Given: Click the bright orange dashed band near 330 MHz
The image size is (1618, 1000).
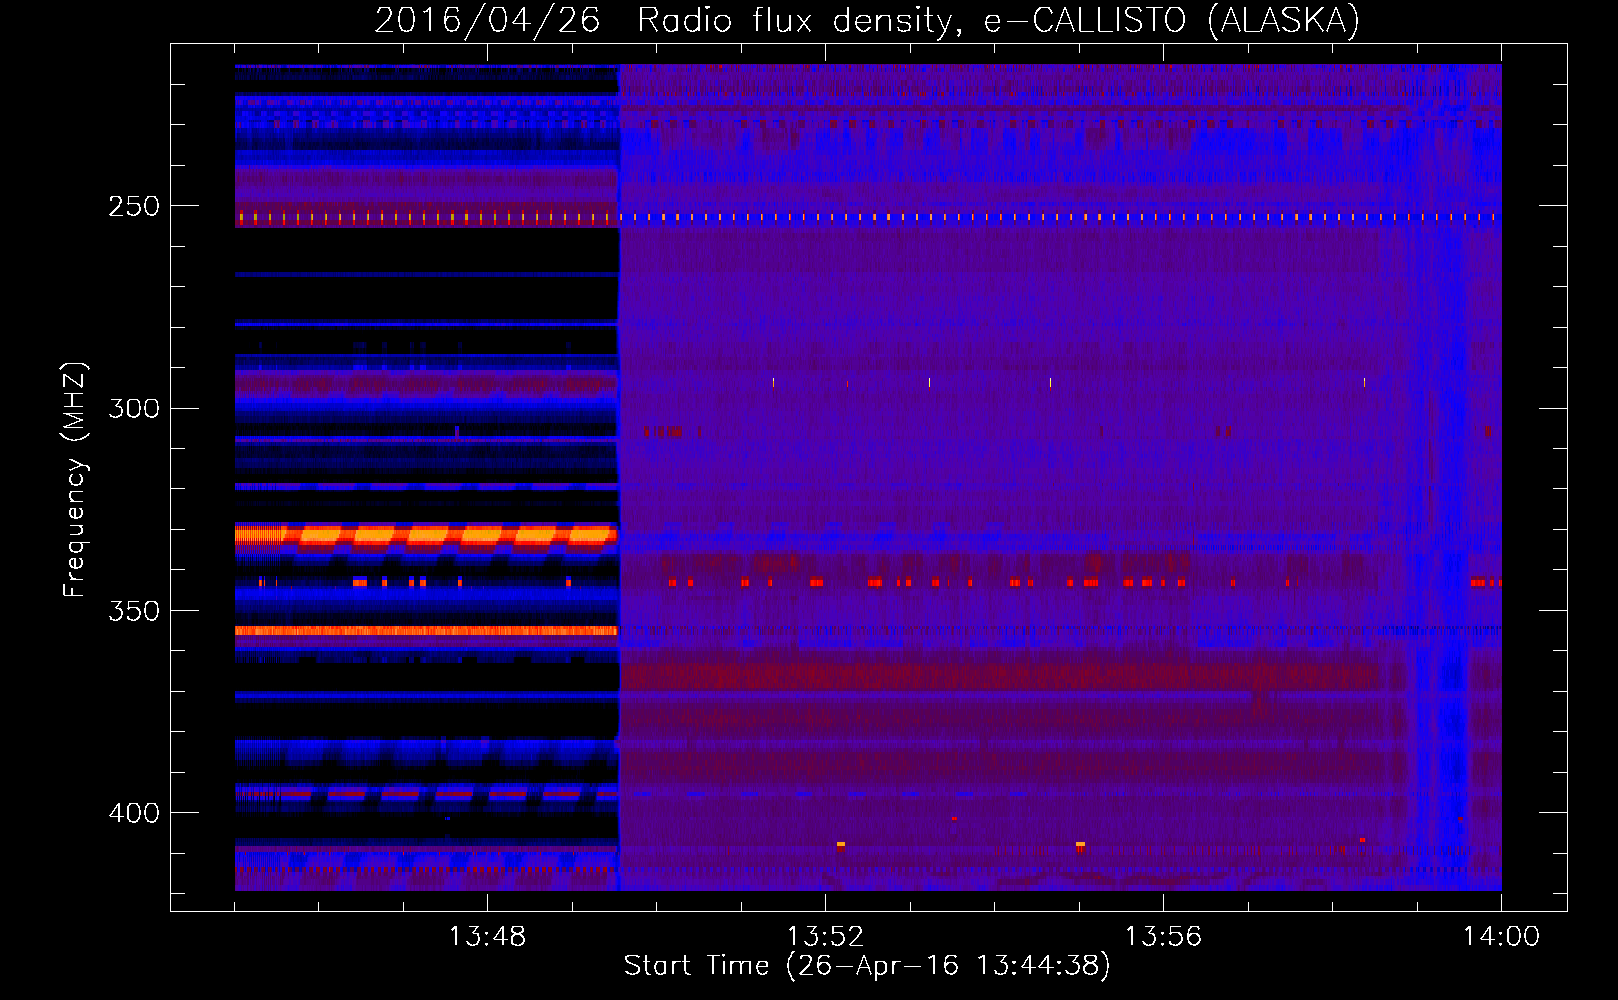Looking at the screenshot, I should tap(426, 535).
